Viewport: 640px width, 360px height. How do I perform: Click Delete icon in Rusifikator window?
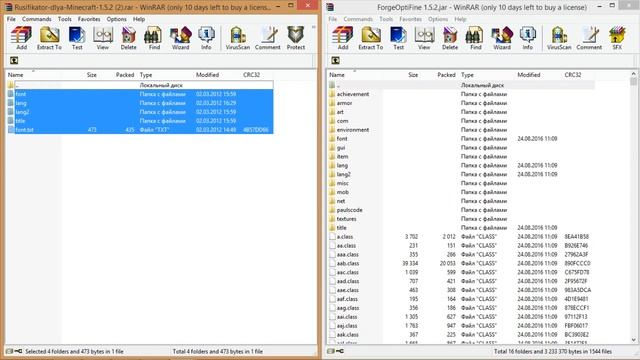(x=128, y=38)
